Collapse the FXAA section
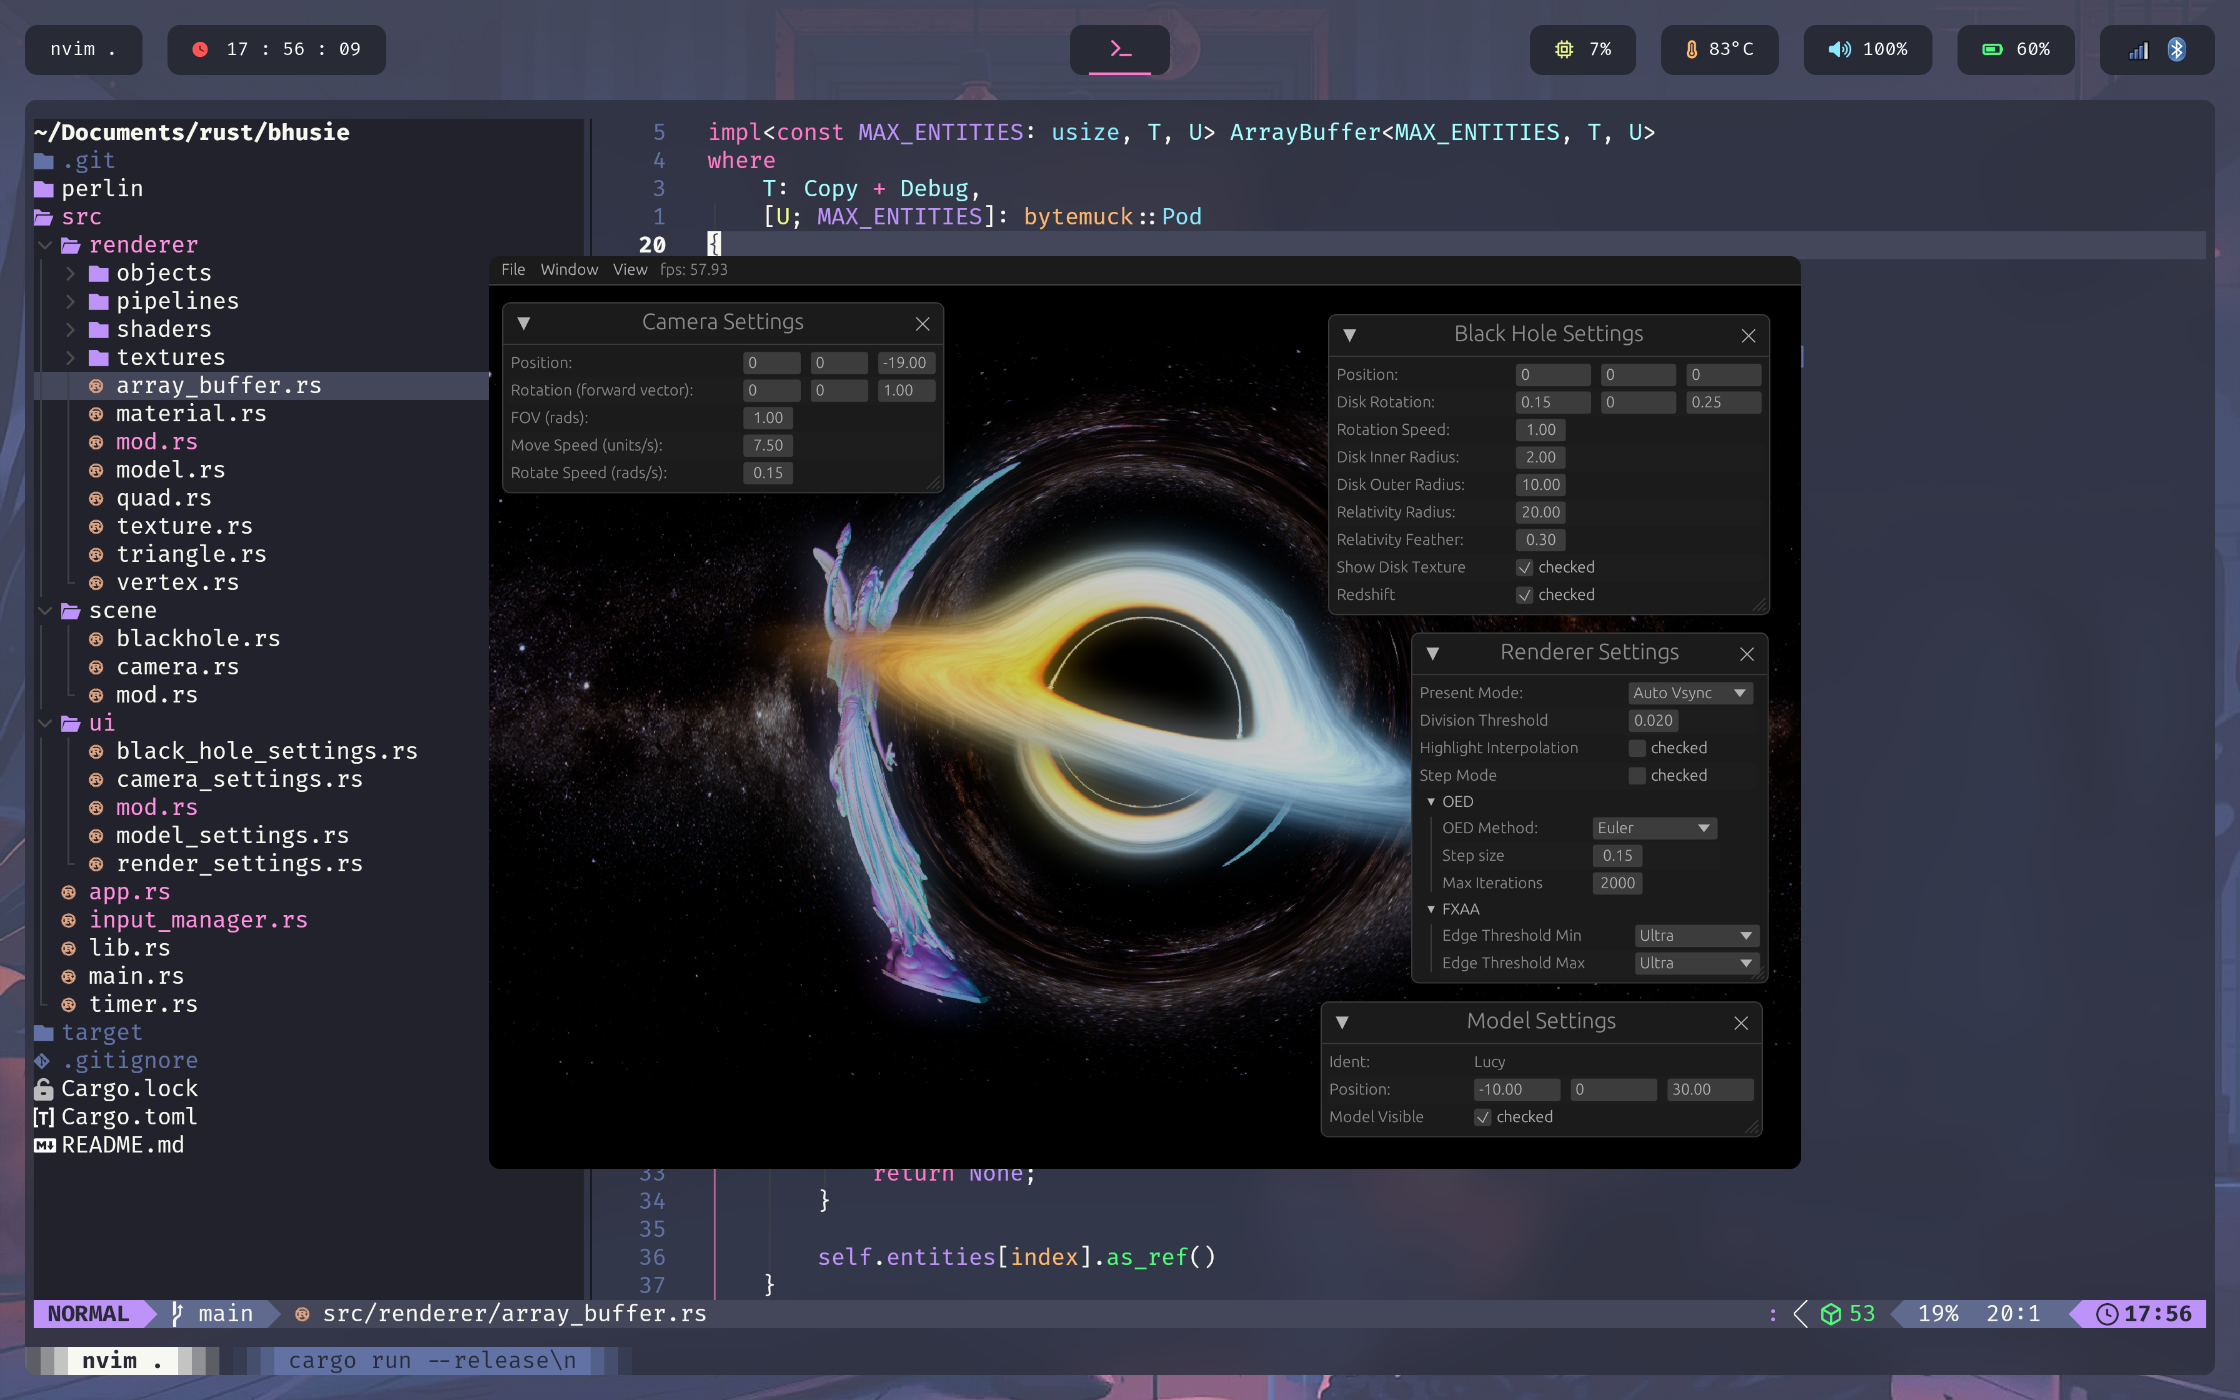 tap(1431, 909)
